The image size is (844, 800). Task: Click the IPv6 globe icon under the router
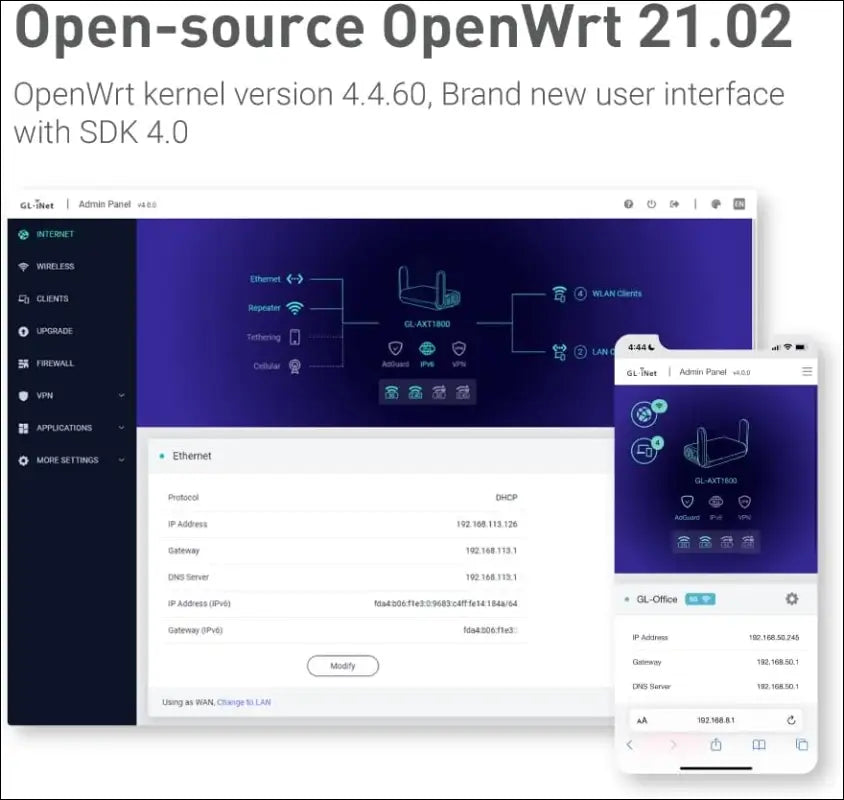click(427, 349)
